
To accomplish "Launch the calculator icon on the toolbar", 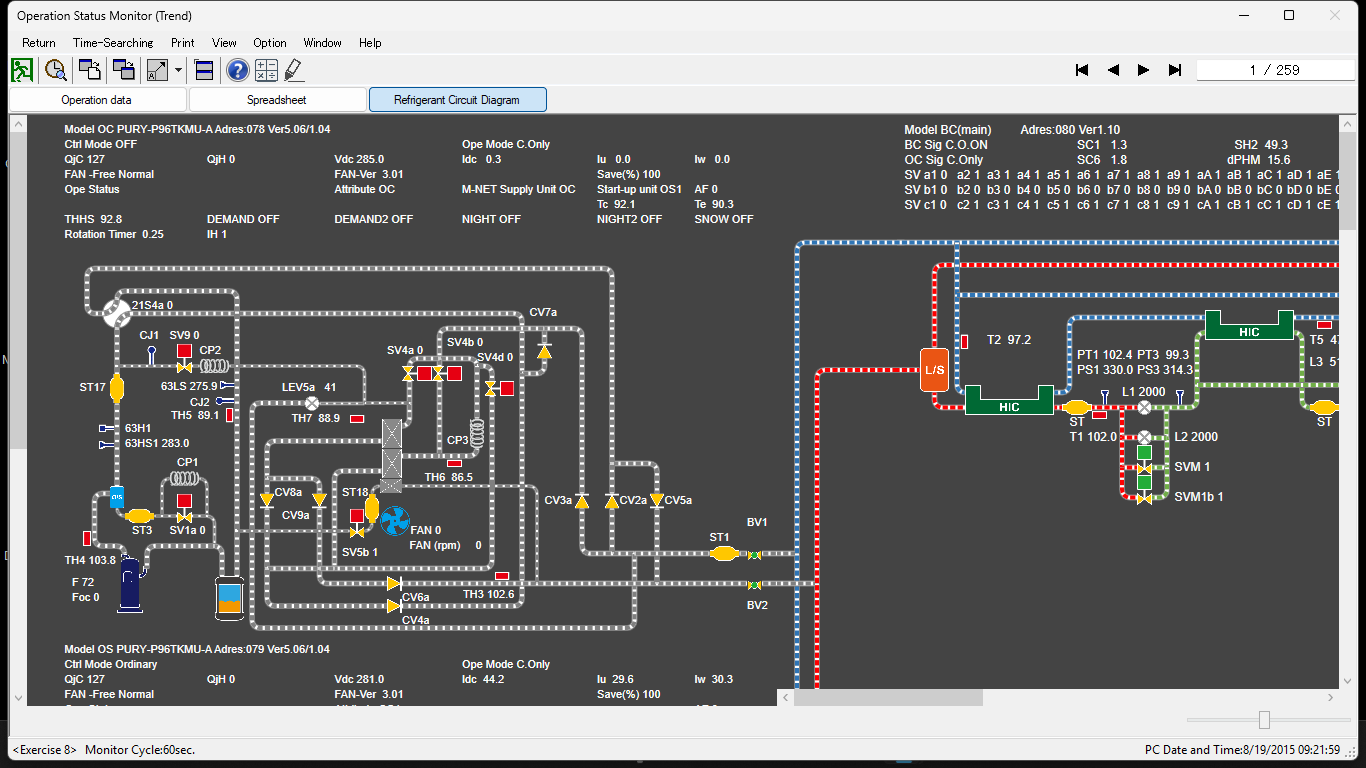I will pyautogui.click(x=265, y=70).
